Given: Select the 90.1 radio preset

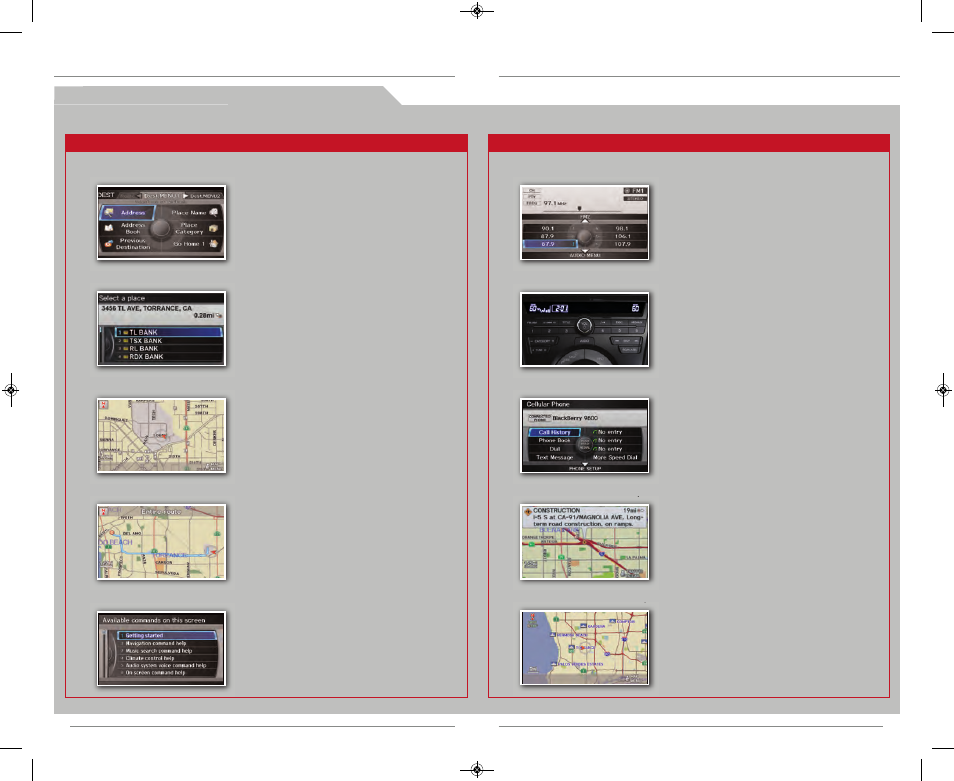Looking at the screenshot, I should click(548, 228).
